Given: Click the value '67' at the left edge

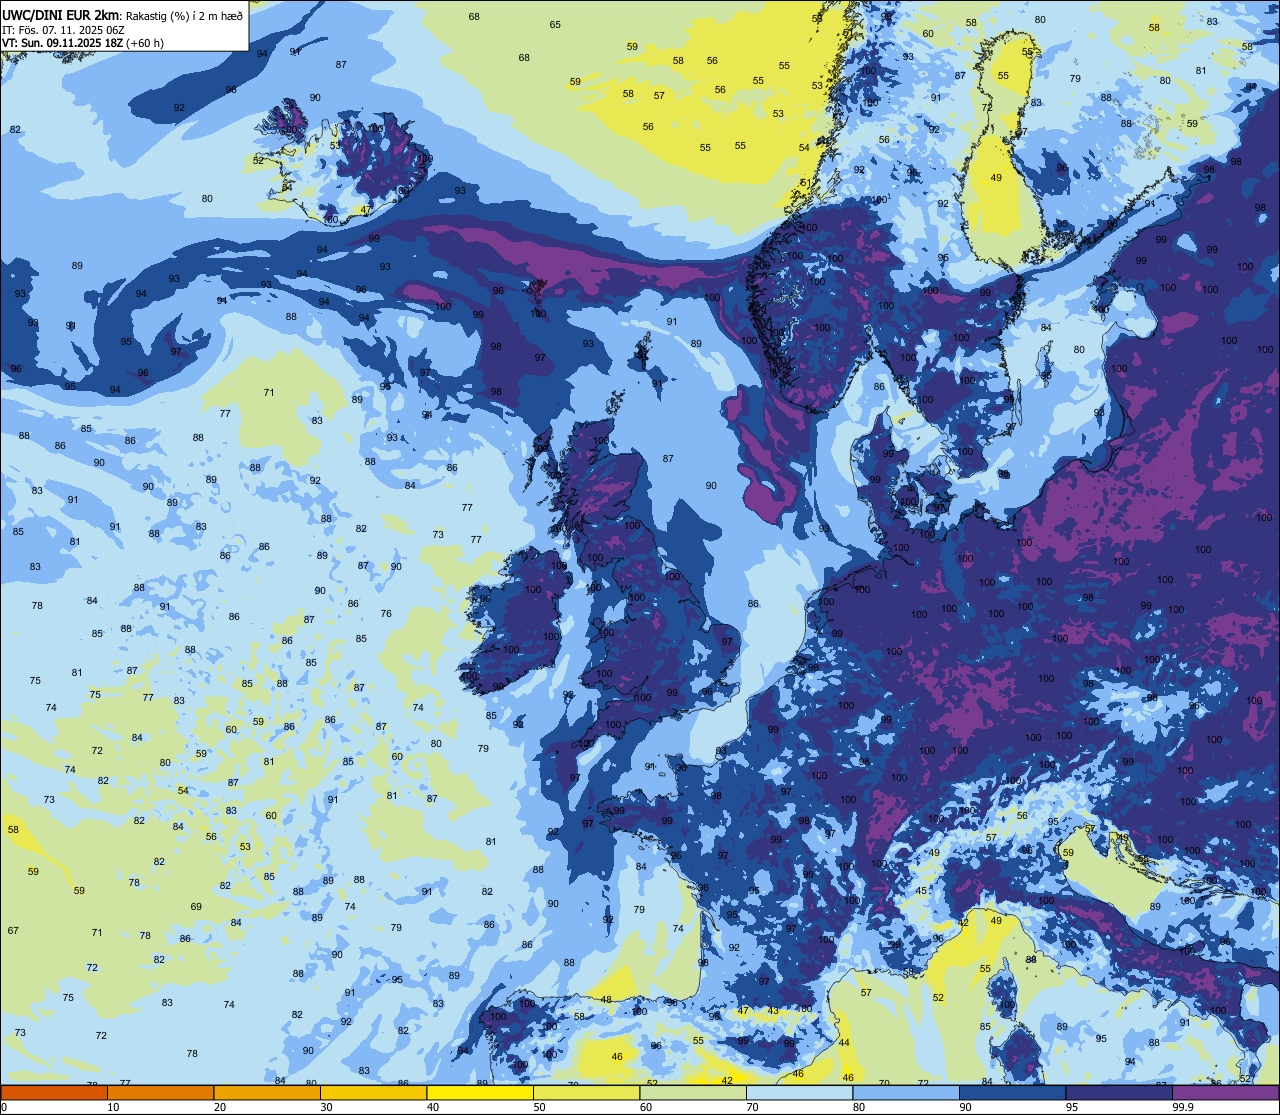Looking at the screenshot, I should 13,930.
